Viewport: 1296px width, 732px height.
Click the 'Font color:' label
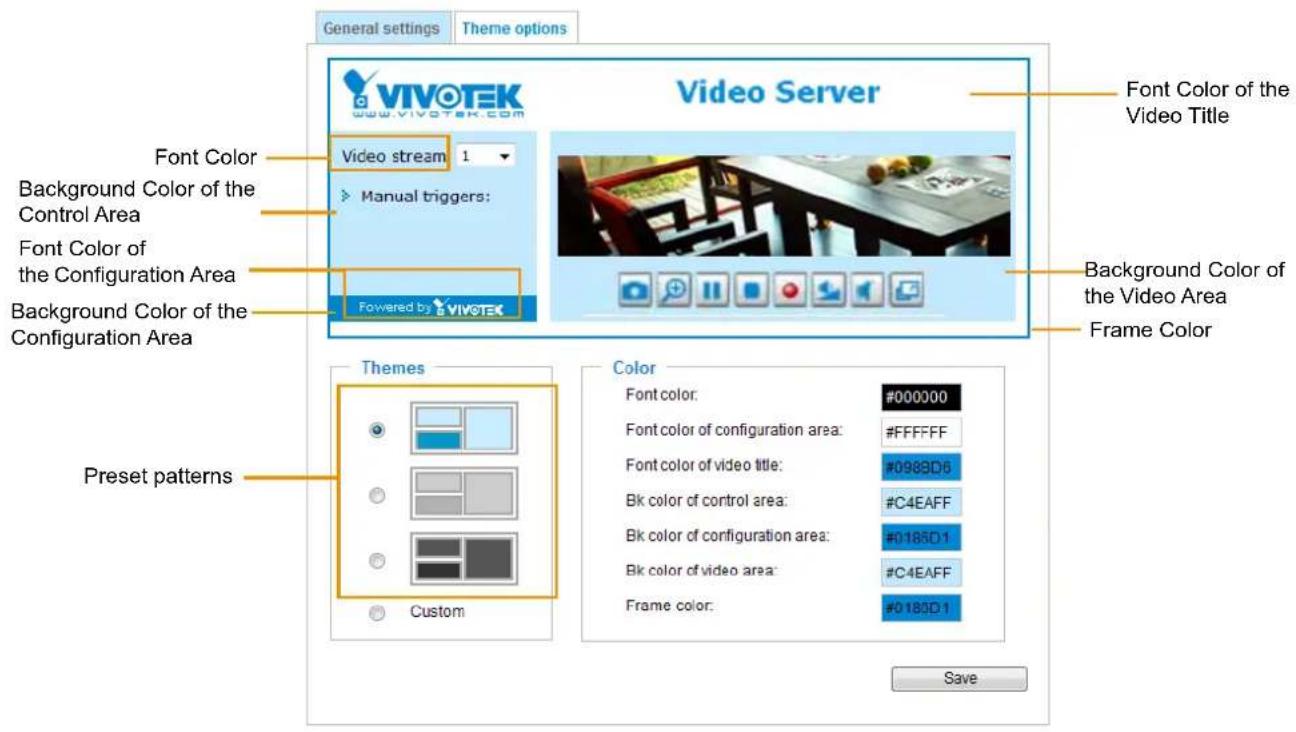point(661,395)
